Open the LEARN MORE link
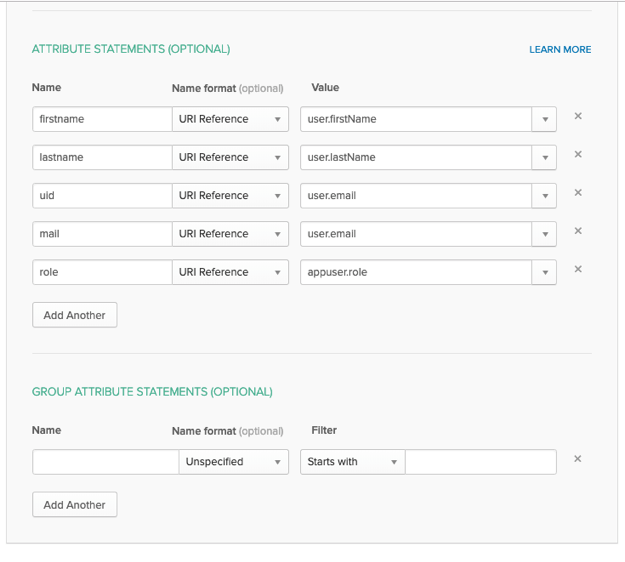This screenshot has height=562, width=625. pos(560,49)
